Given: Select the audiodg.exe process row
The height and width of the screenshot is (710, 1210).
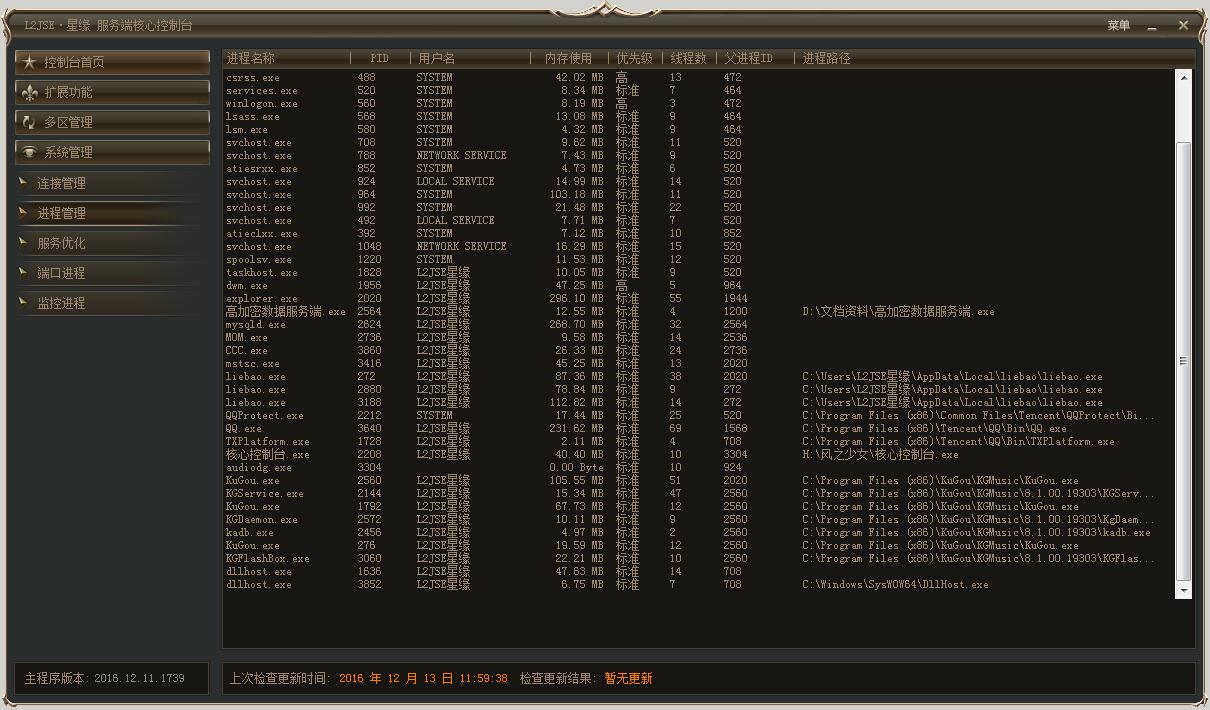Looking at the screenshot, I should [697, 467].
